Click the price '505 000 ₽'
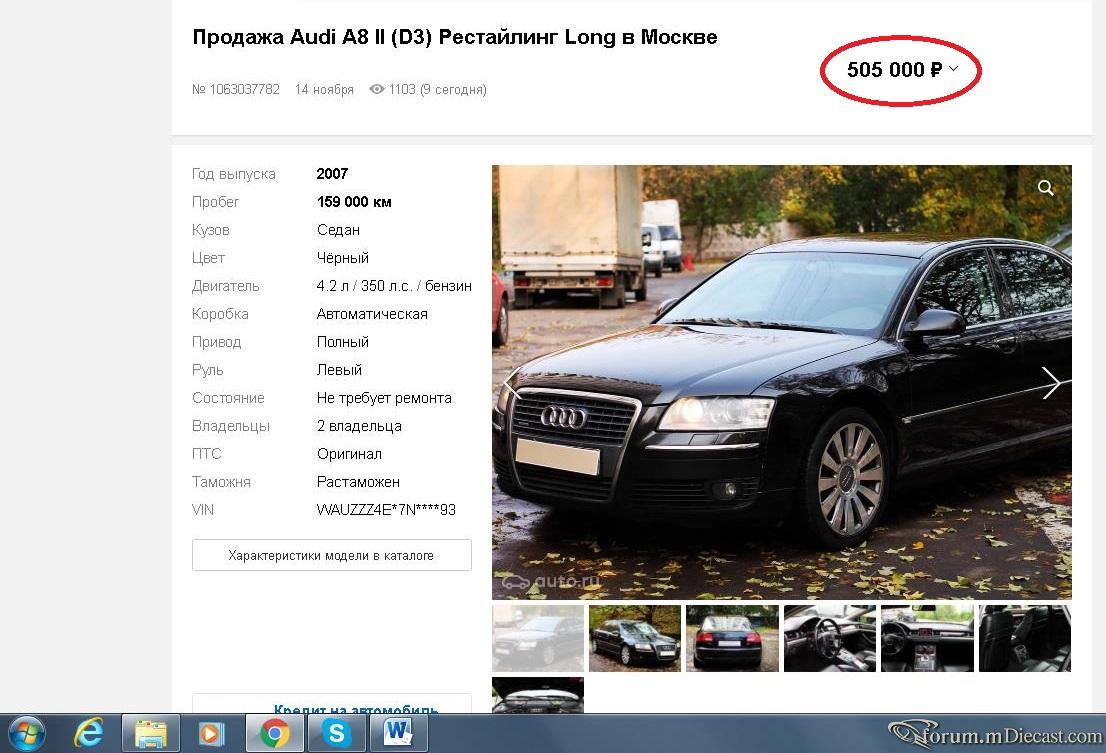Viewport: 1106px width, 753px height. [894, 69]
